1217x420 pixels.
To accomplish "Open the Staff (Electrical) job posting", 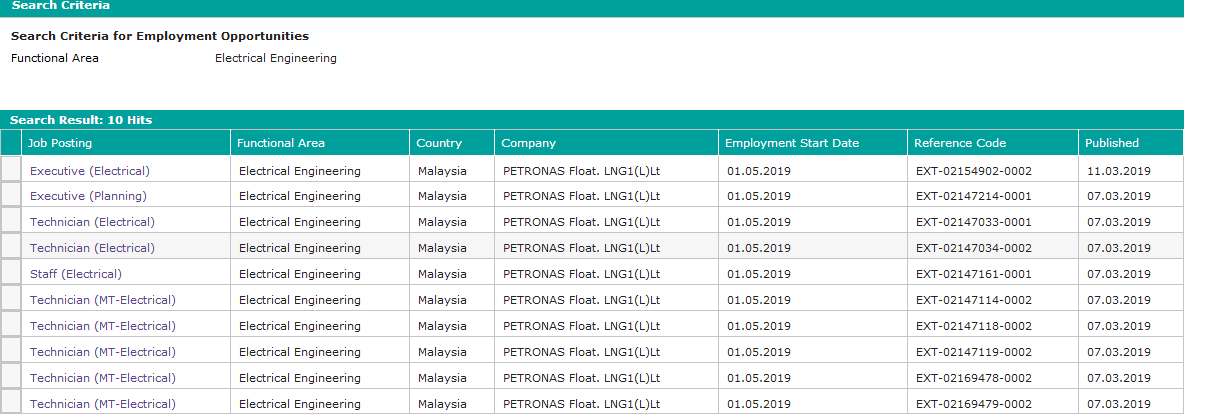I will pos(75,274).
